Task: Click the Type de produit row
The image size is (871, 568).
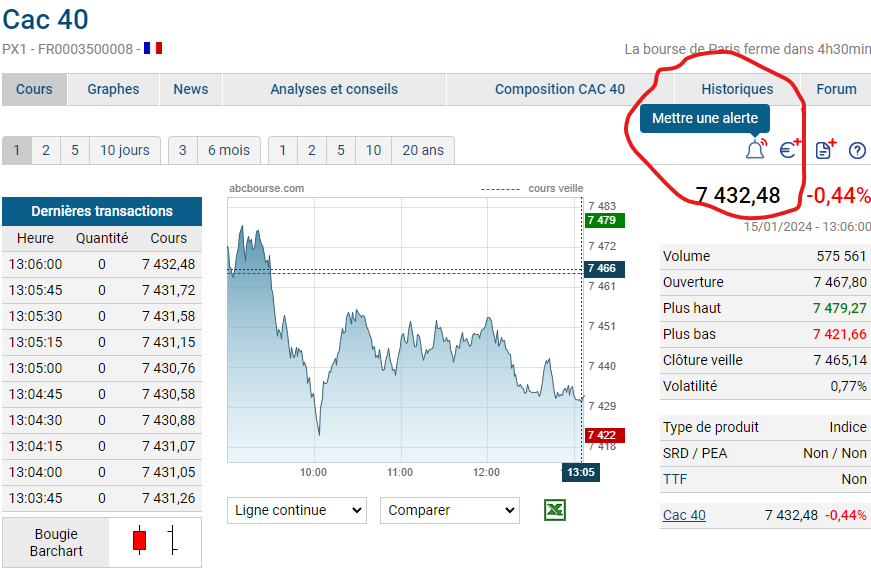Action: point(765,428)
